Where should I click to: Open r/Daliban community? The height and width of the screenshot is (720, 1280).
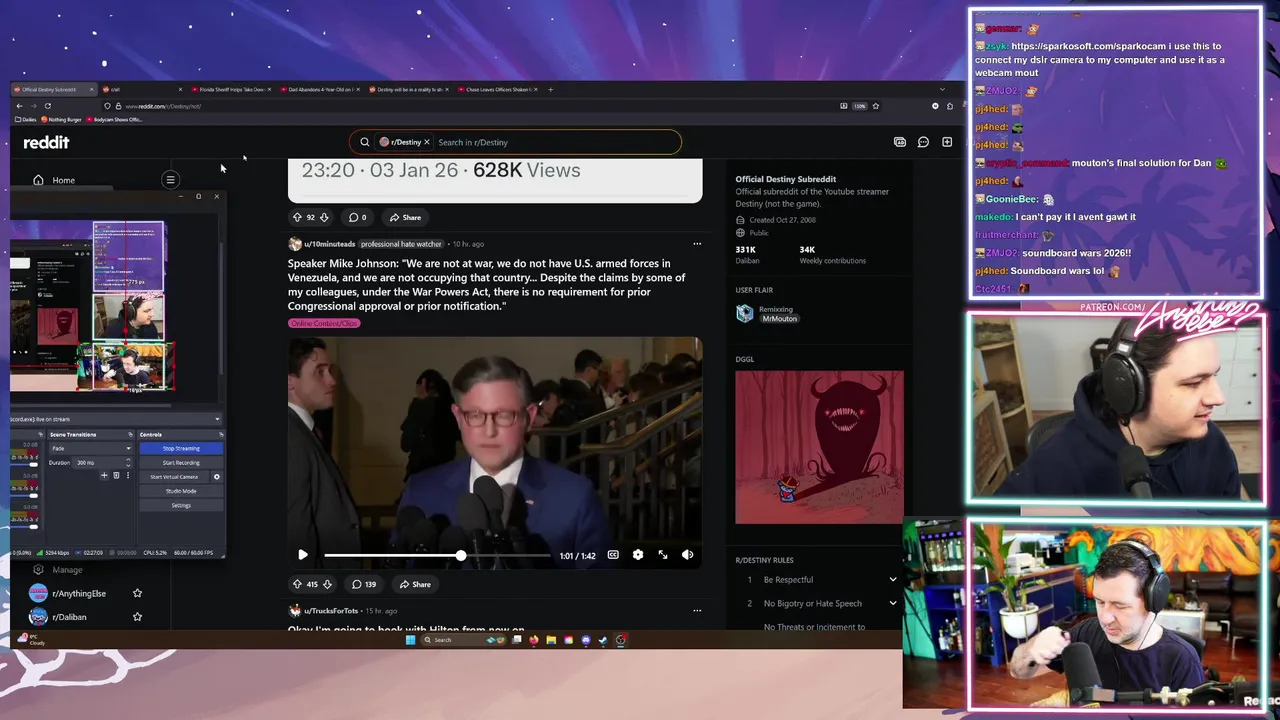coord(69,617)
